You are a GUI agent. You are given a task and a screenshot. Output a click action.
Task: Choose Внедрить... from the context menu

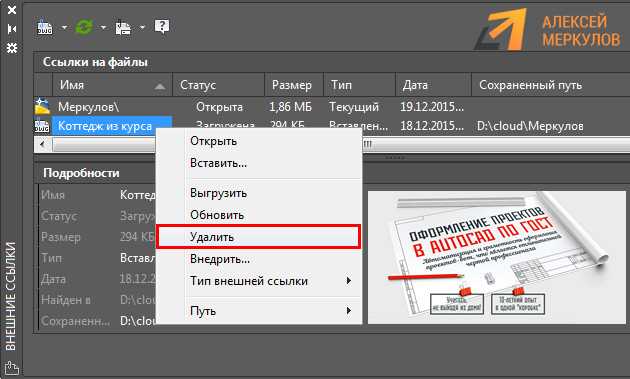coord(259,259)
